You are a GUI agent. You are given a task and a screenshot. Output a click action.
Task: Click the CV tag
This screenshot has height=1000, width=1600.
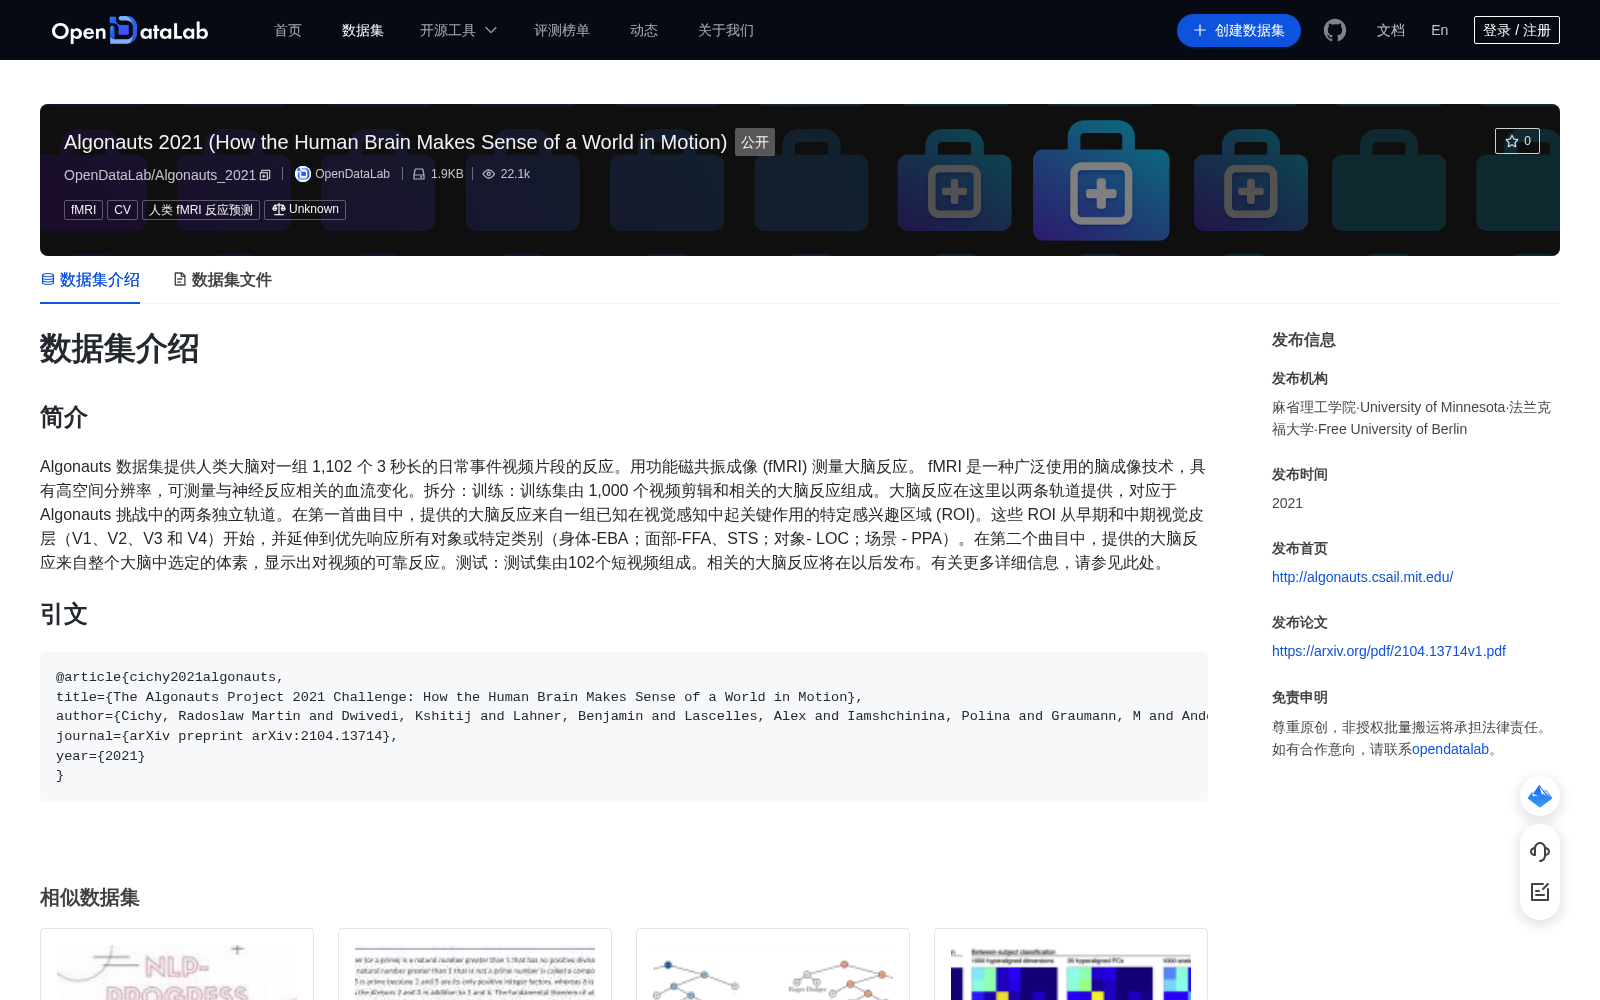coord(123,210)
